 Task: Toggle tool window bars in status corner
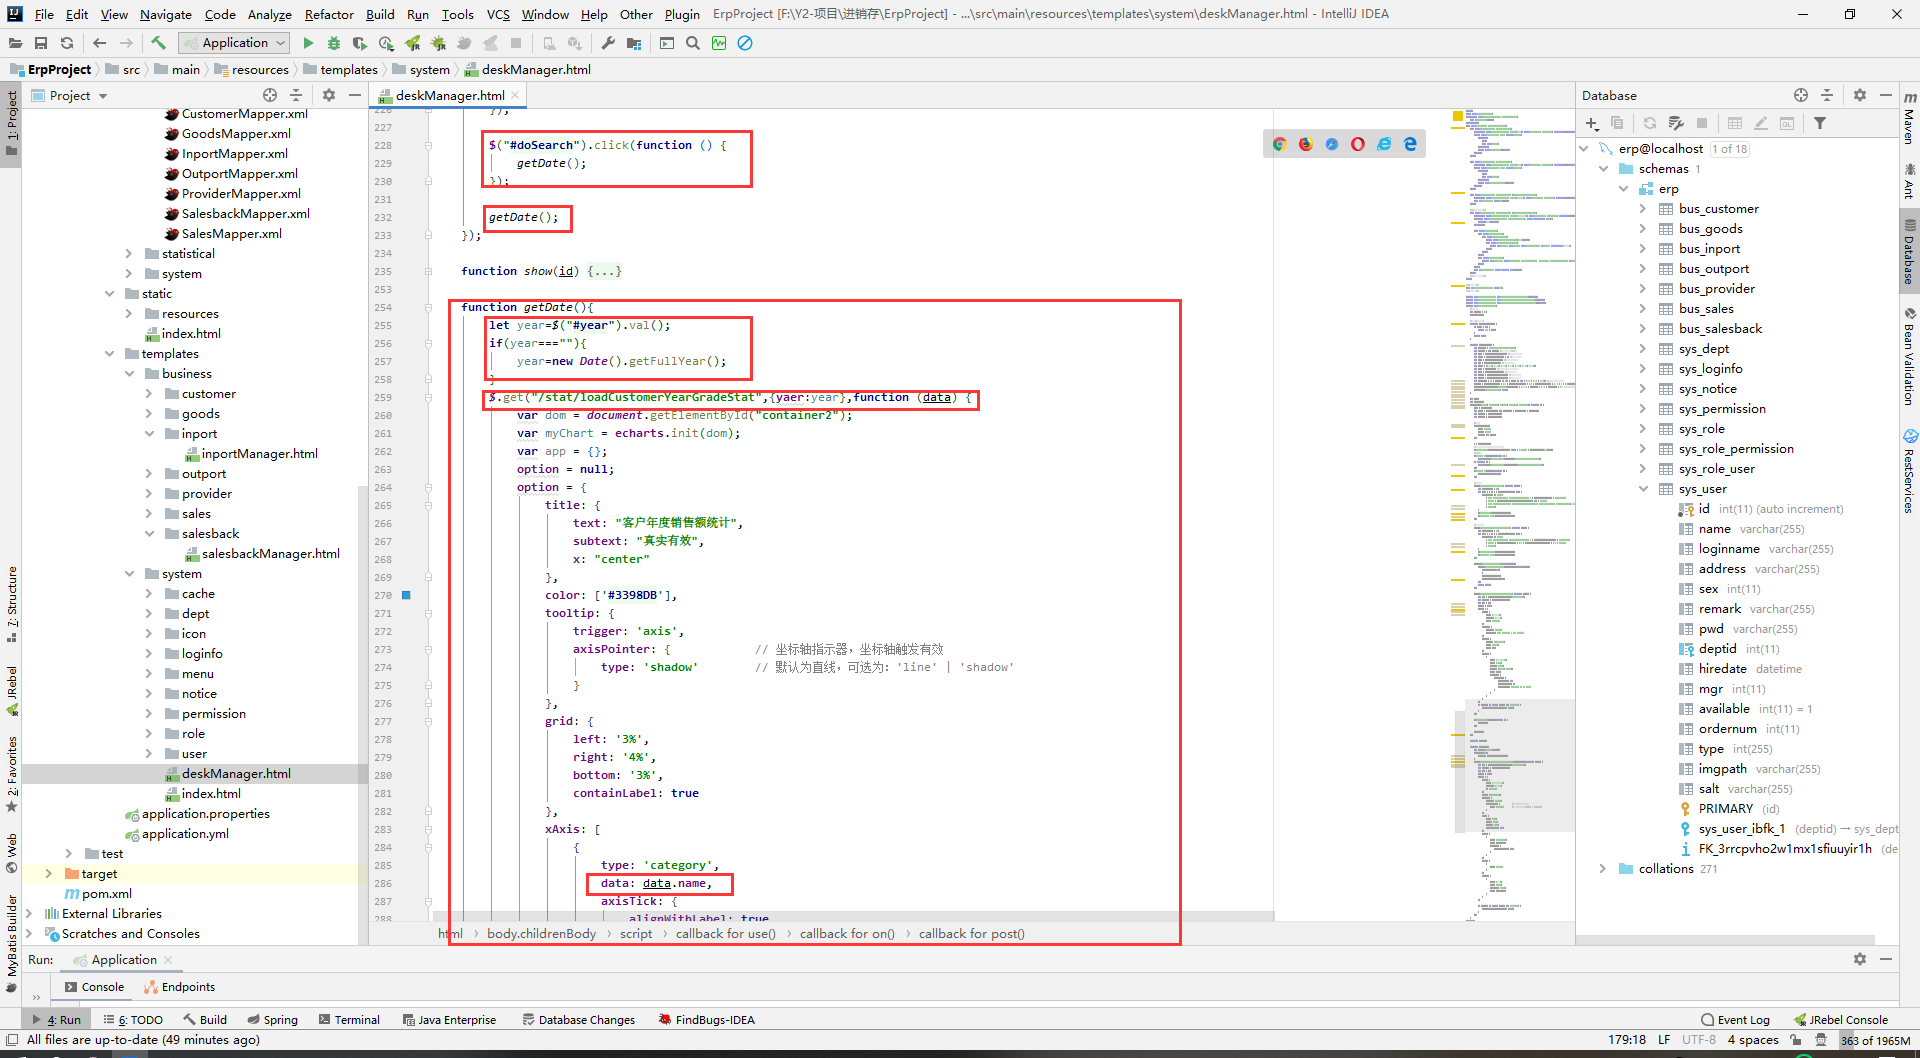click(11, 1040)
